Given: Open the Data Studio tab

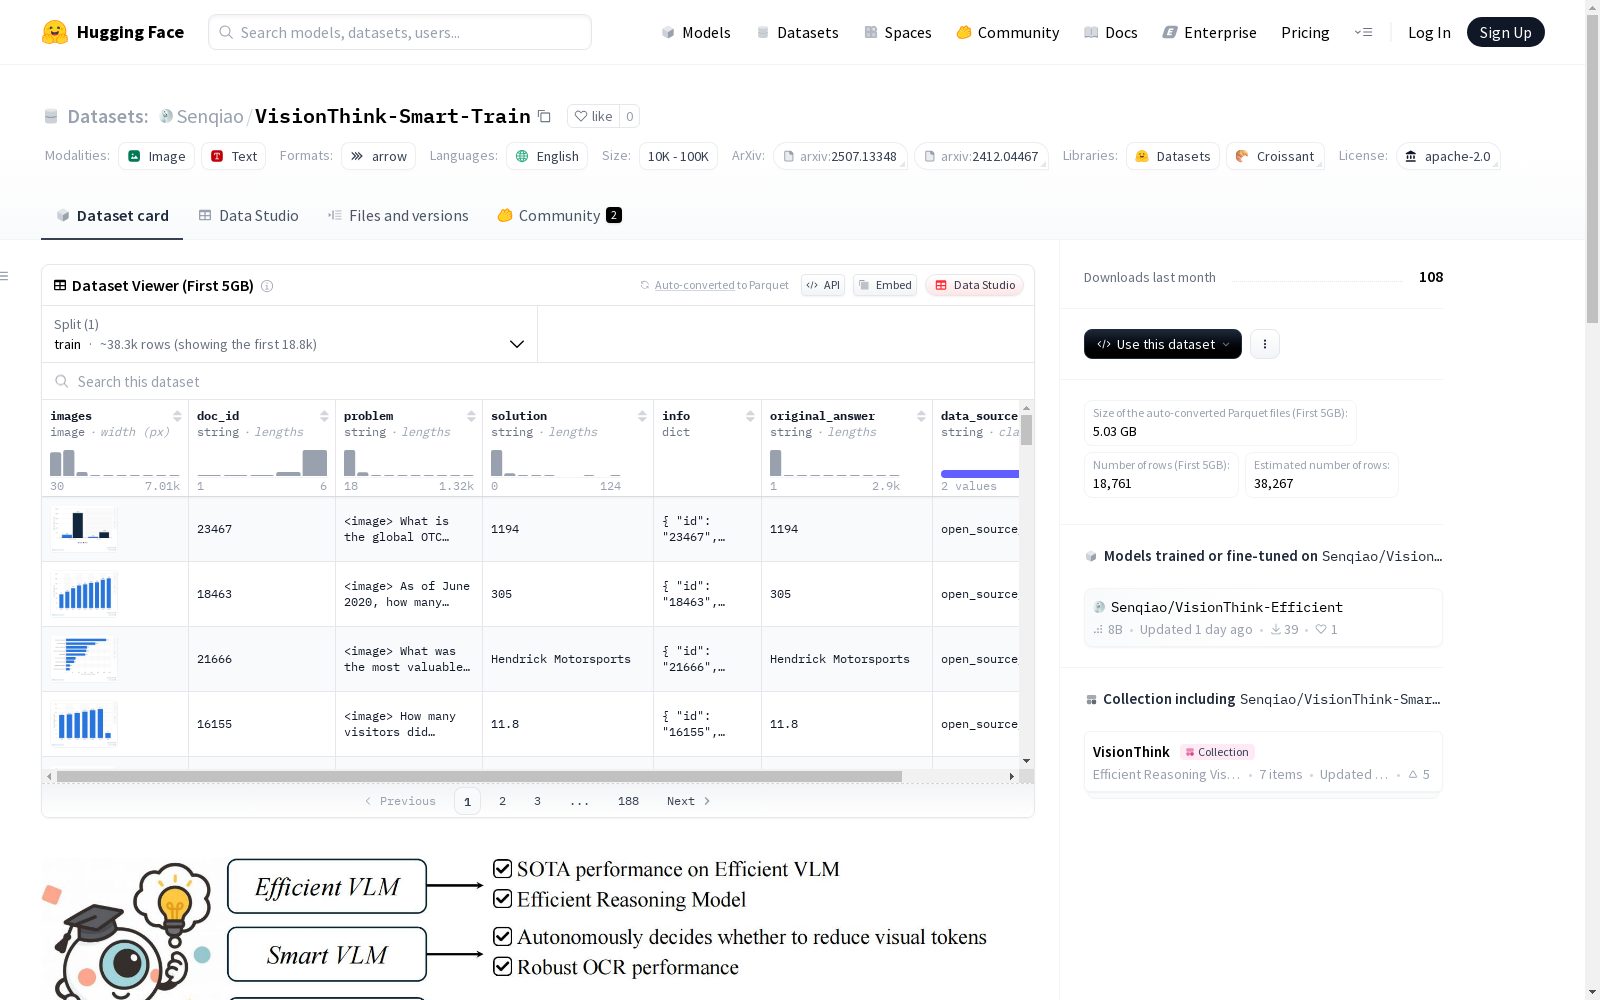Looking at the screenshot, I should click(x=248, y=216).
